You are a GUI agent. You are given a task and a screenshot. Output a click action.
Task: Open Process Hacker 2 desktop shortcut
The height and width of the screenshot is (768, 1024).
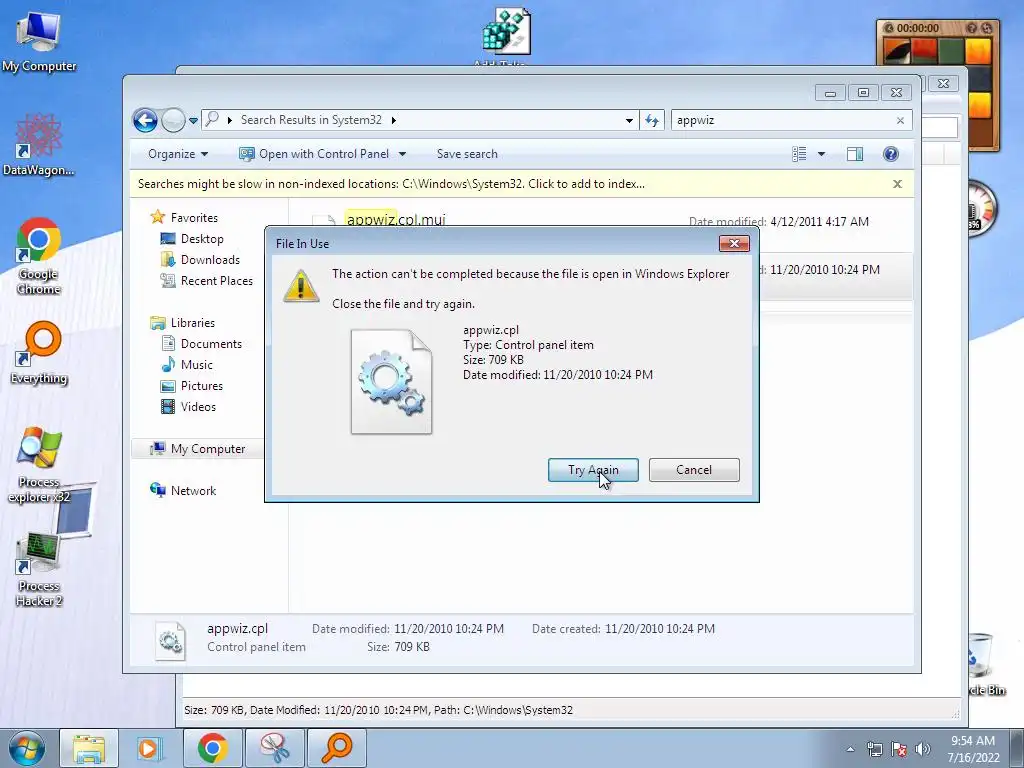(x=39, y=569)
